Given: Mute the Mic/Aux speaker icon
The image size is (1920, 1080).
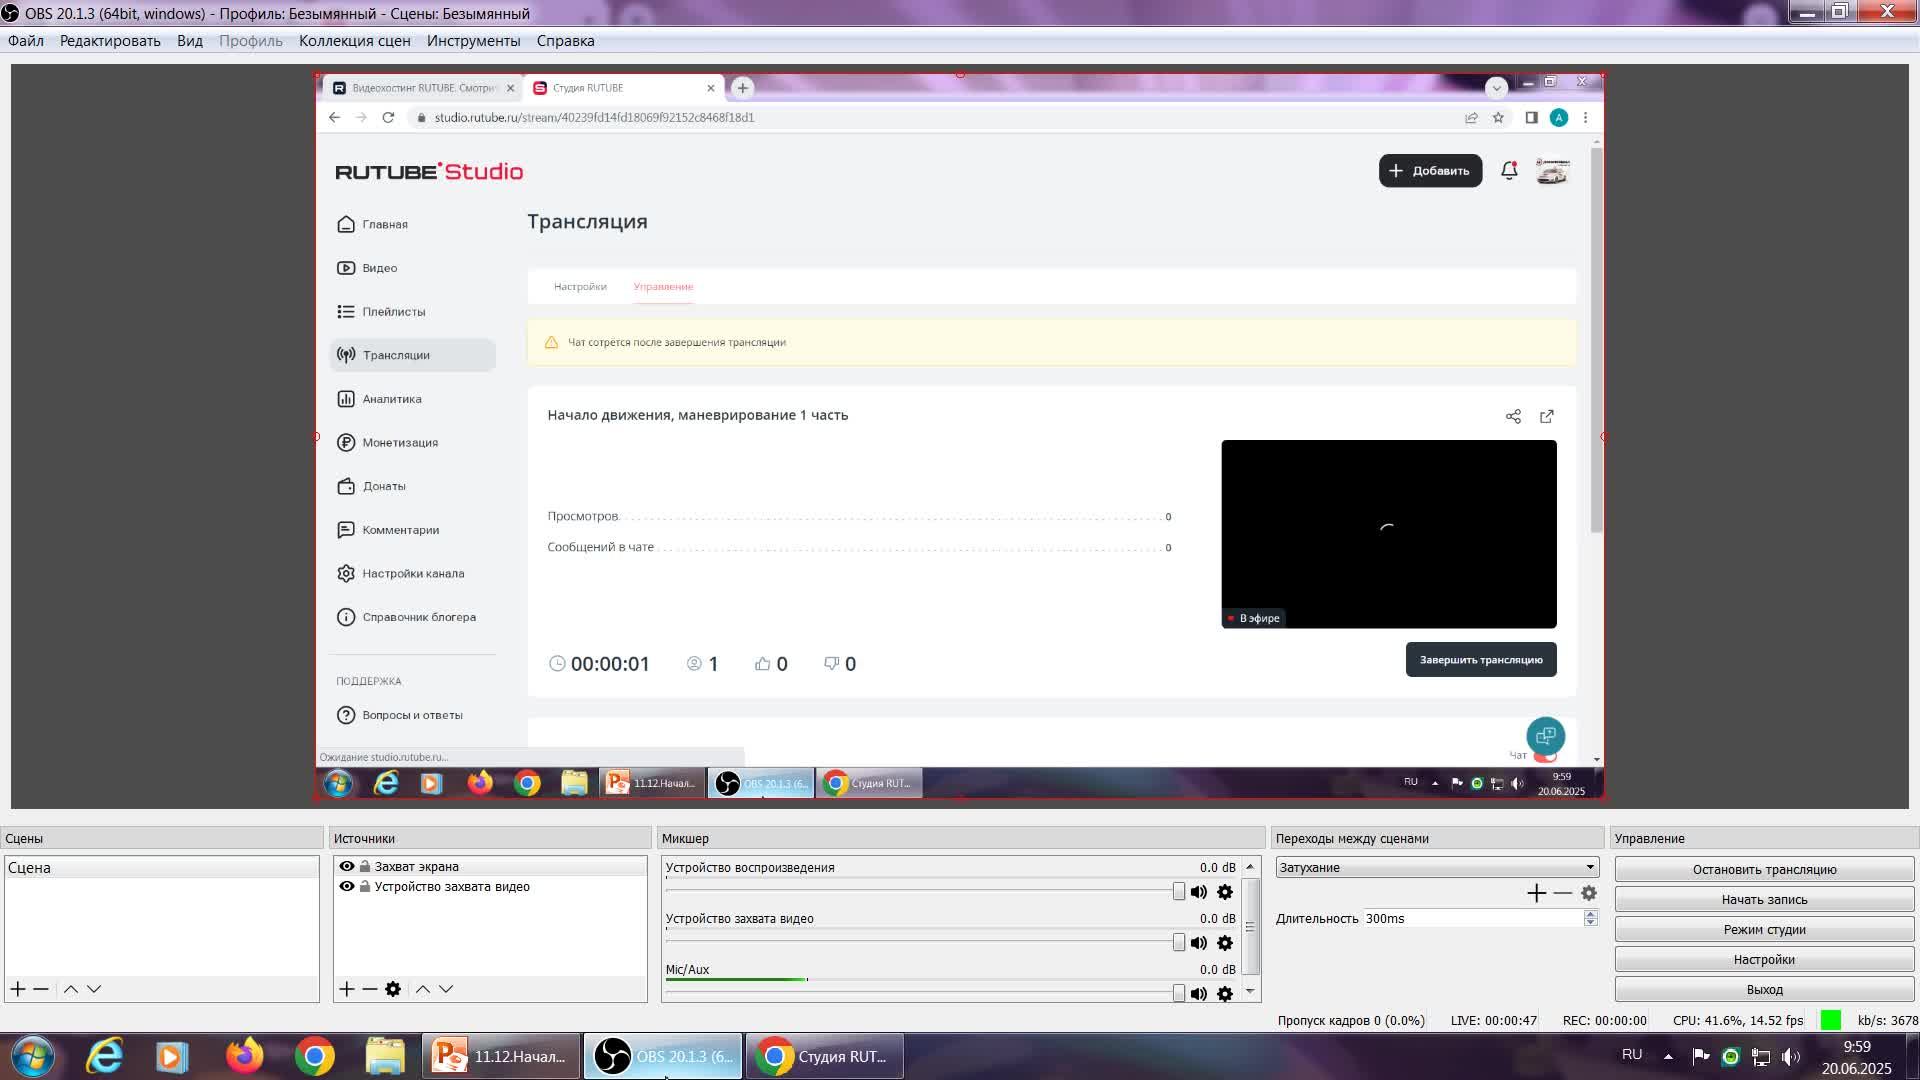Looking at the screenshot, I should click(x=1198, y=994).
